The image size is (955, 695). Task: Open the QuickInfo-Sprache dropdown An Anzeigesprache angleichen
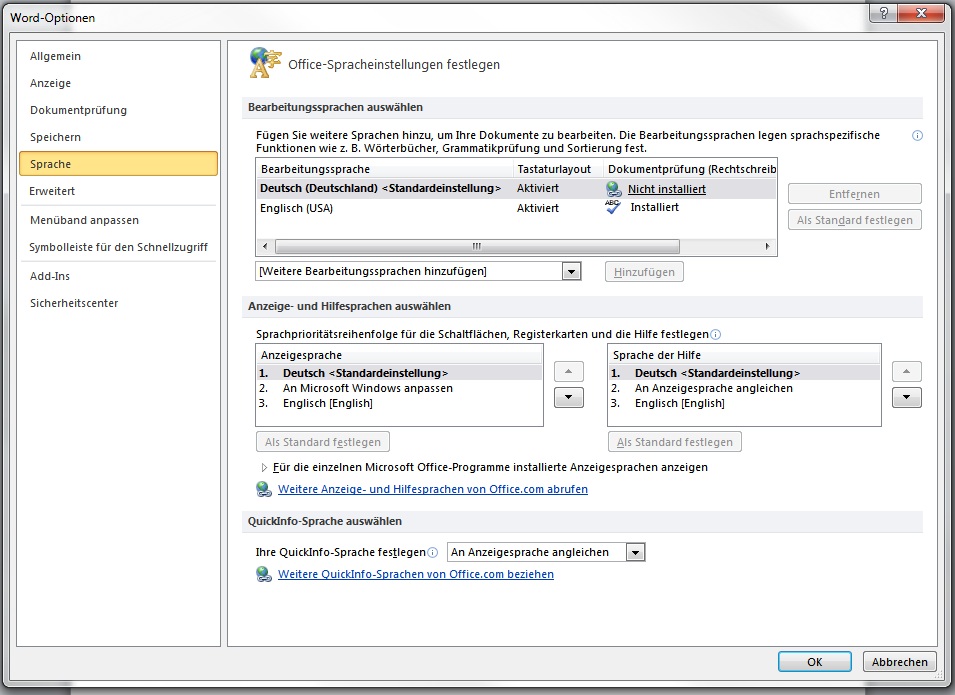point(635,552)
